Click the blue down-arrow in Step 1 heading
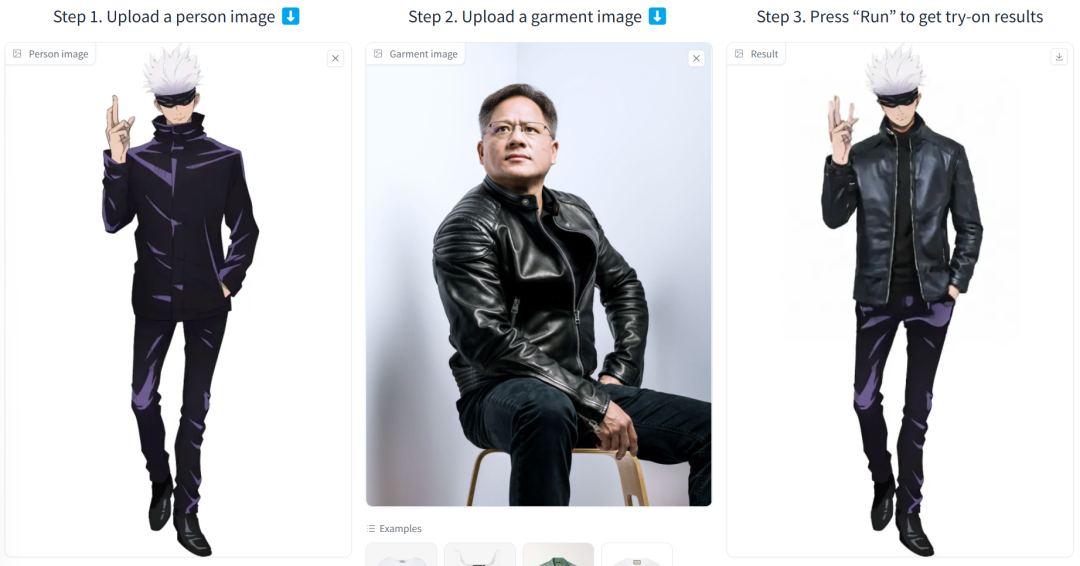The height and width of the screenshot is (566, 1080). [x=290, y=16]
